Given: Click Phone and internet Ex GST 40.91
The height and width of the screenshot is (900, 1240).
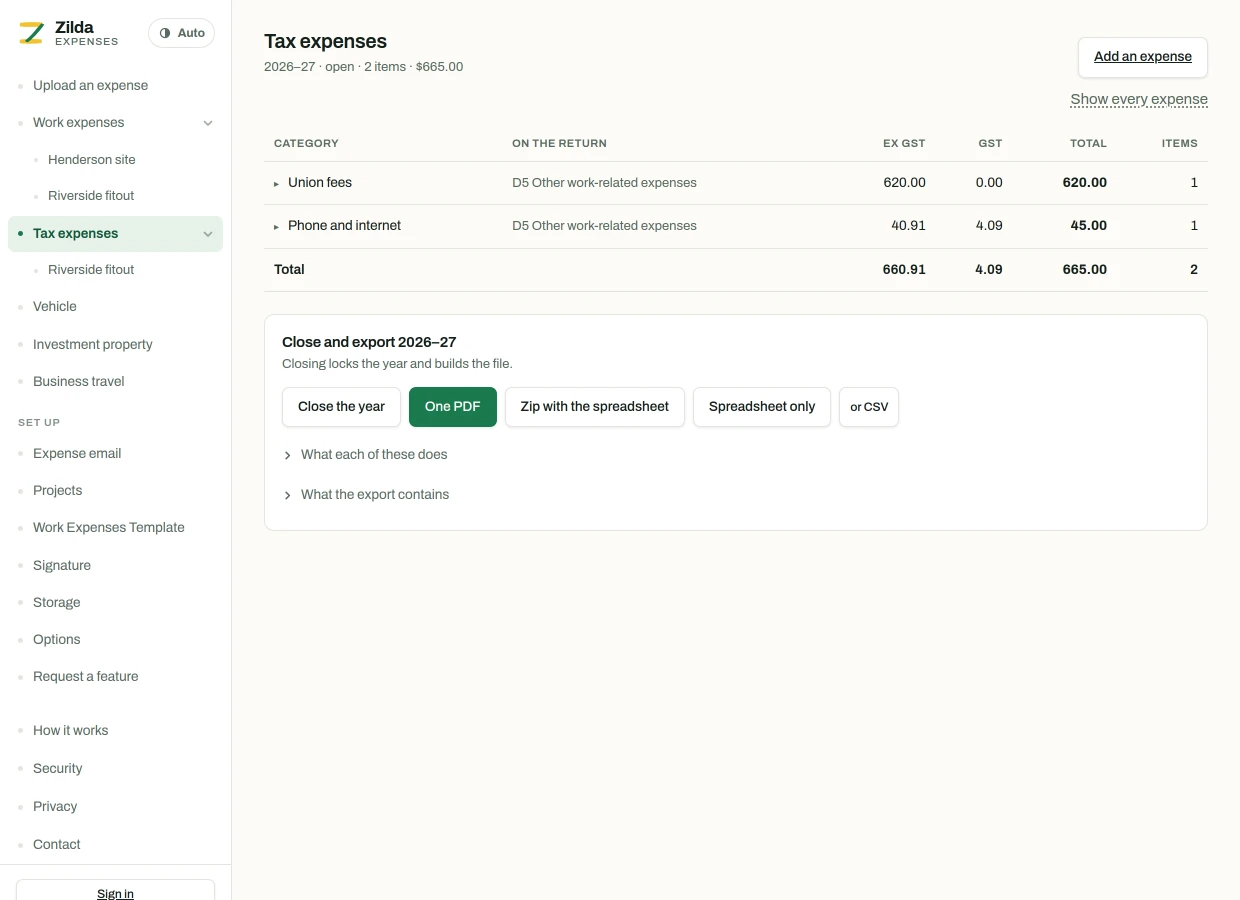Looking at the screenshot, I should (x=908, y=226).
